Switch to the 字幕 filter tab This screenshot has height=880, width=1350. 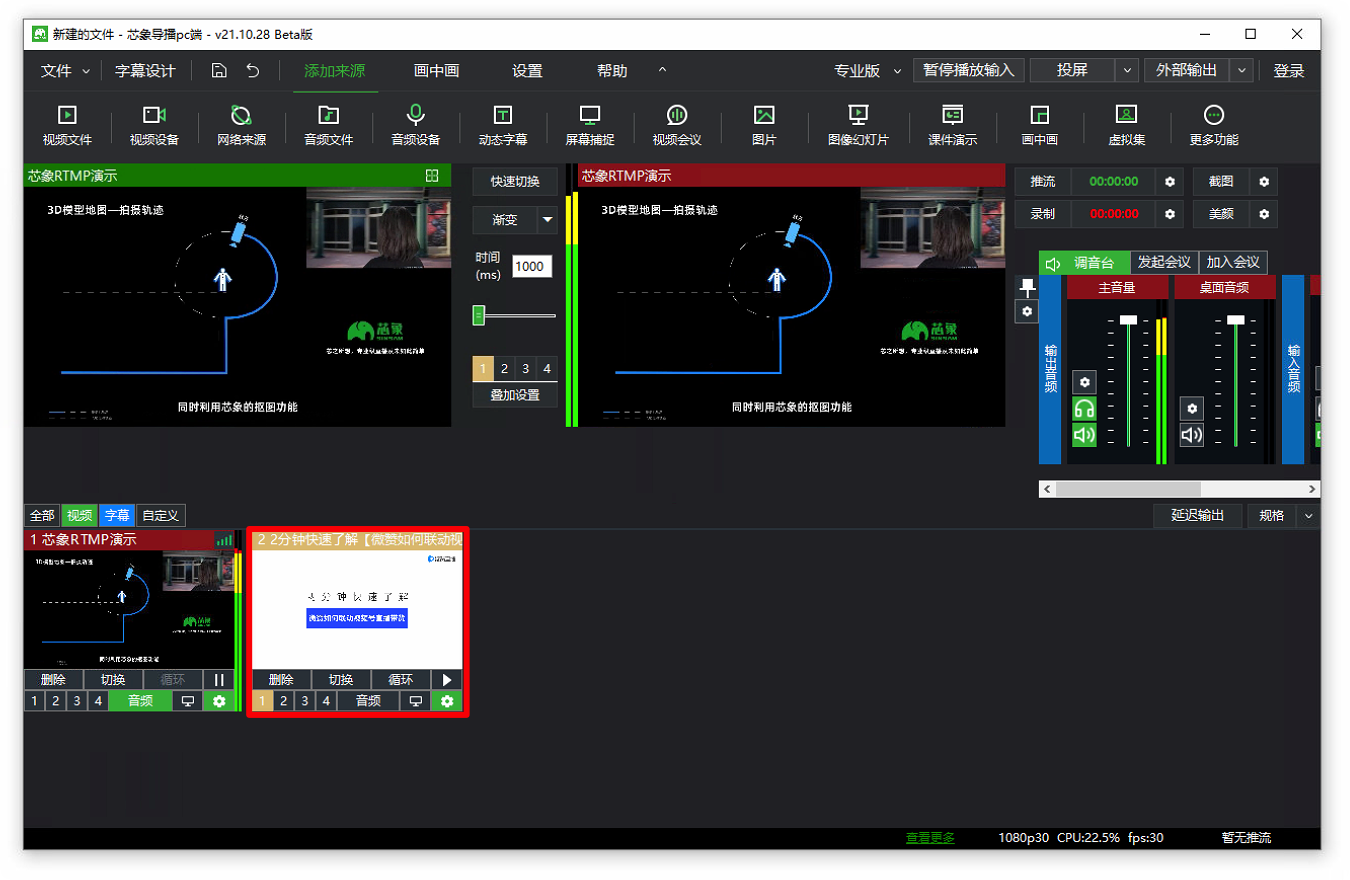pyautogui.click(x=116, y=516)
